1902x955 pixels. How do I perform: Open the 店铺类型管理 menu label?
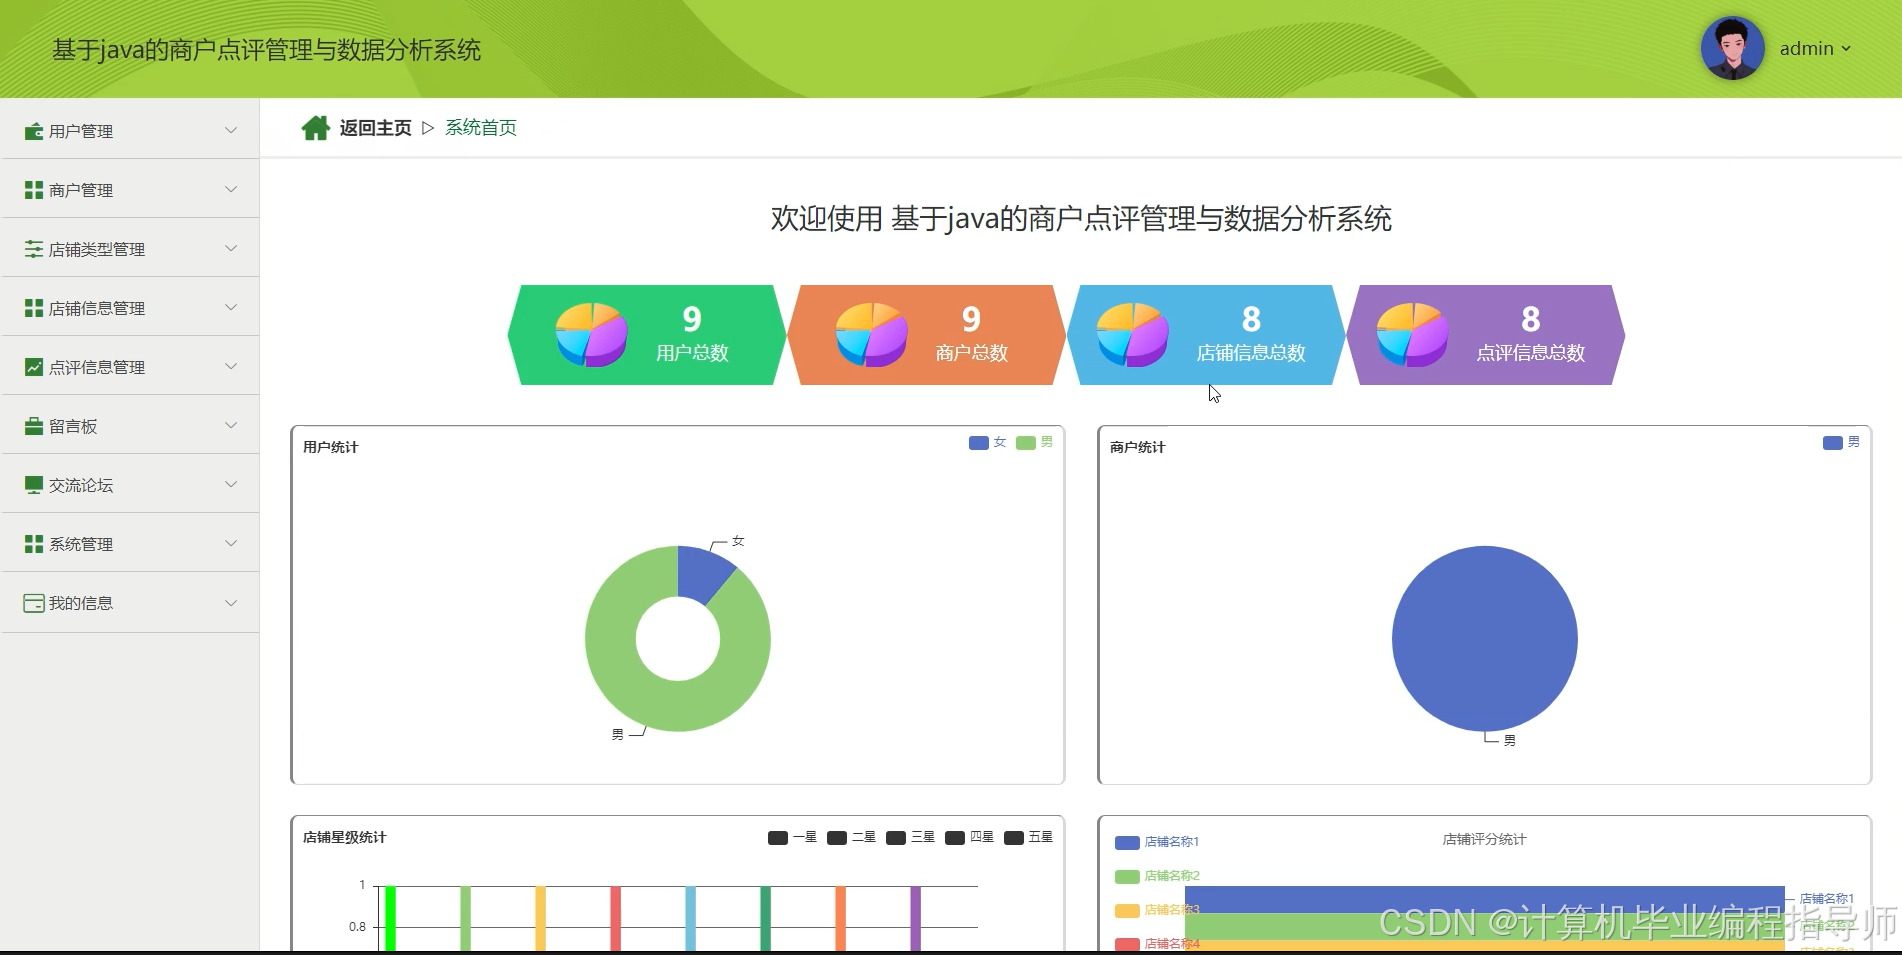pos(97,249)
